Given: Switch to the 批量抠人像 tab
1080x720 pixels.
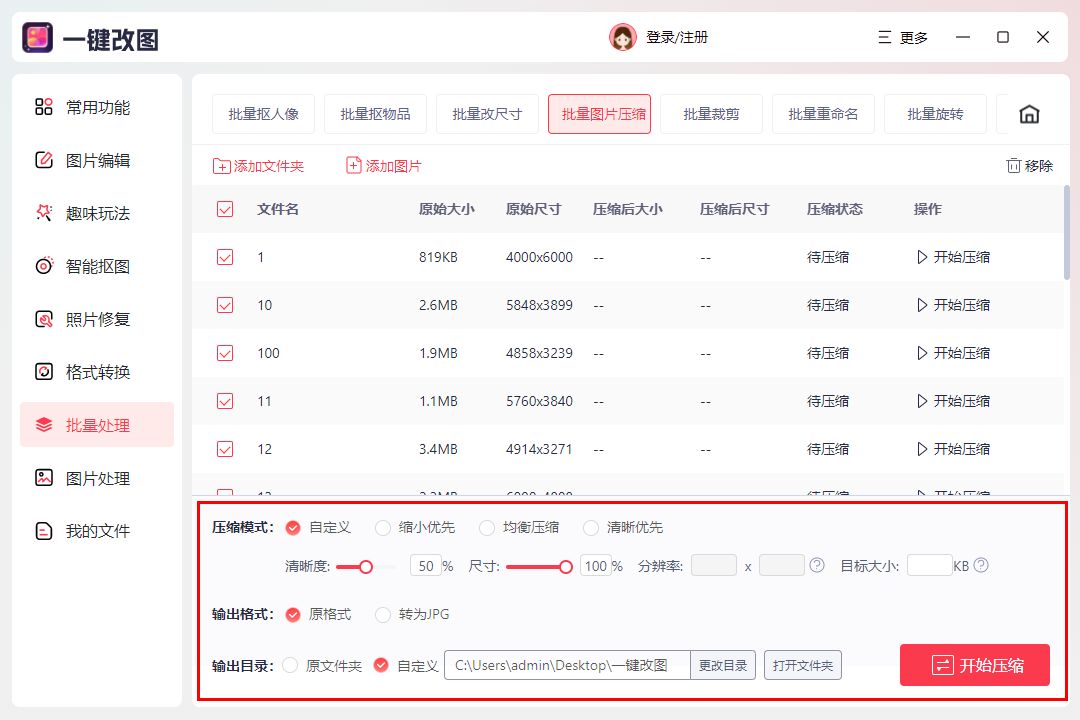Looking at the screenshot, I should [263, 114].
